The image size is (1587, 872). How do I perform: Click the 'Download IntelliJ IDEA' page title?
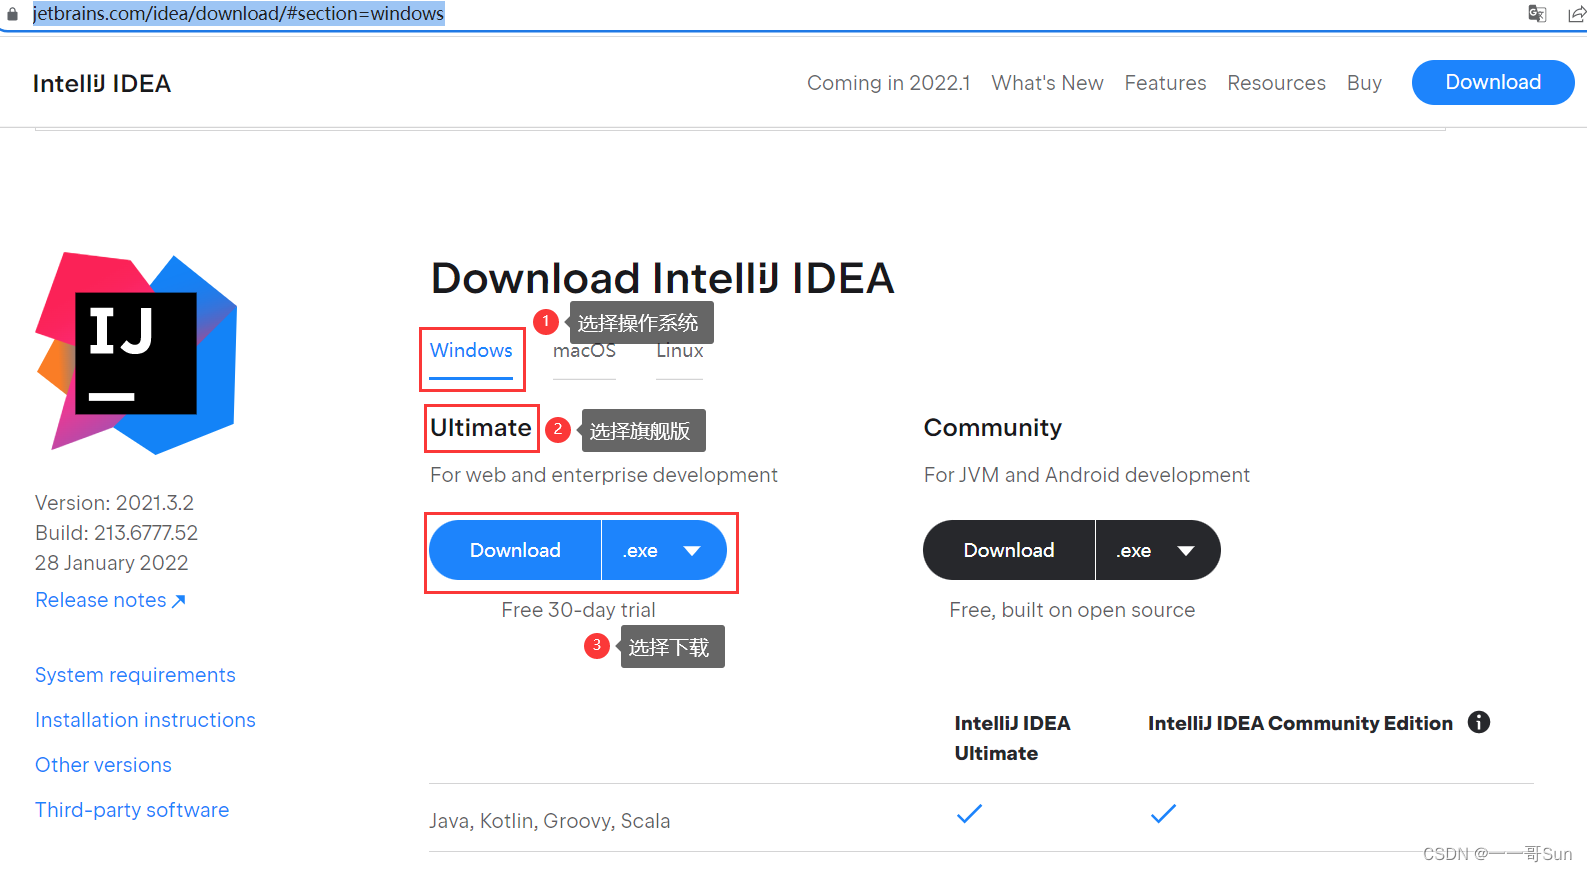pos(662,278)
